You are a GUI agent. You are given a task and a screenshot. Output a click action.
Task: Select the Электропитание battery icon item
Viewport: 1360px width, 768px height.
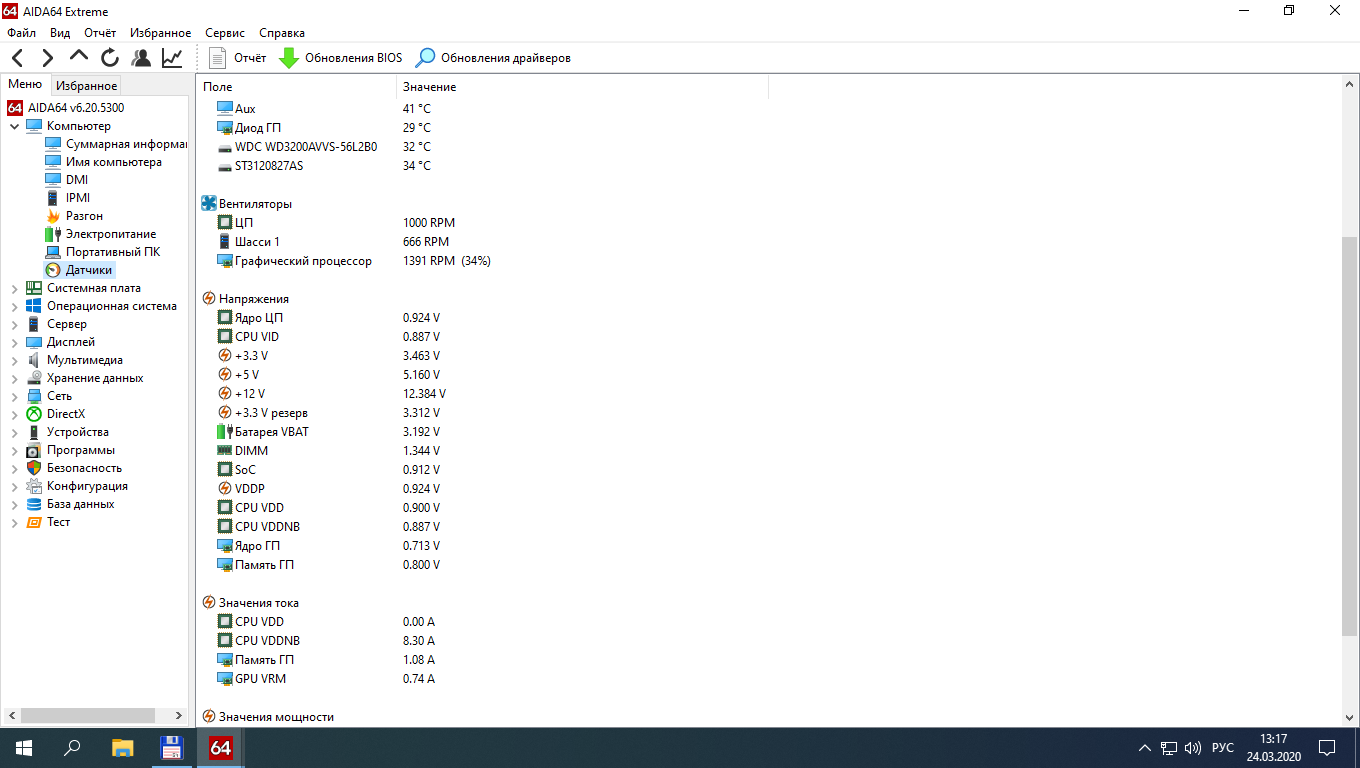[100, 234]
